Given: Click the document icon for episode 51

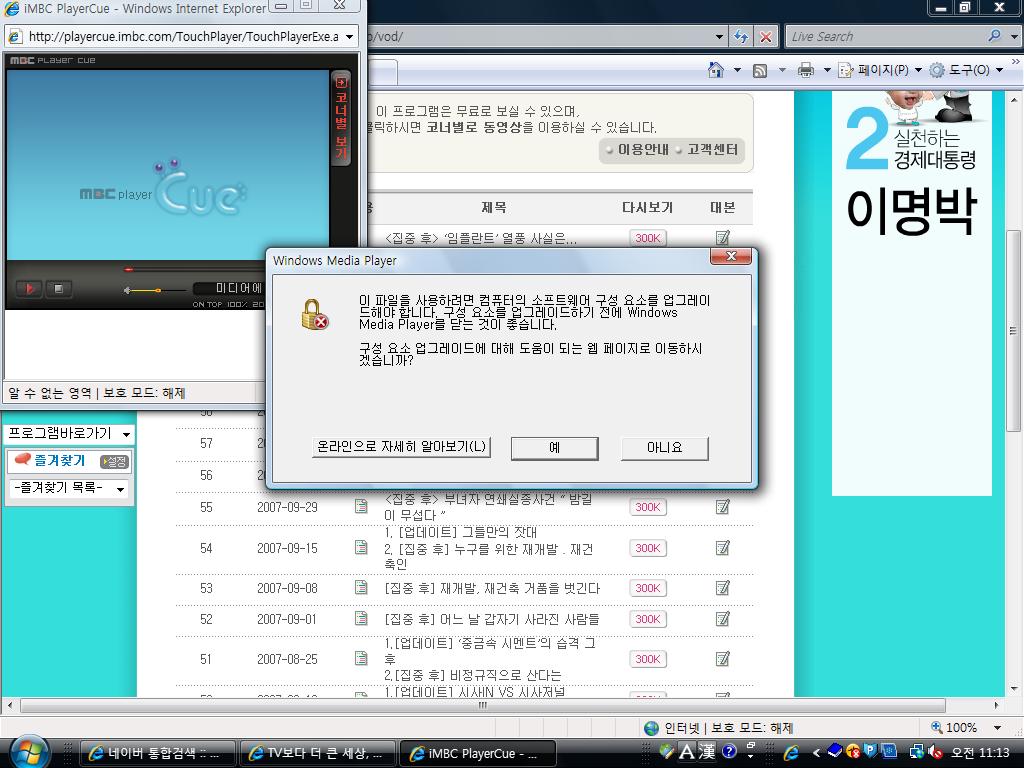Looking at the screenshot, I should [360, 658].
